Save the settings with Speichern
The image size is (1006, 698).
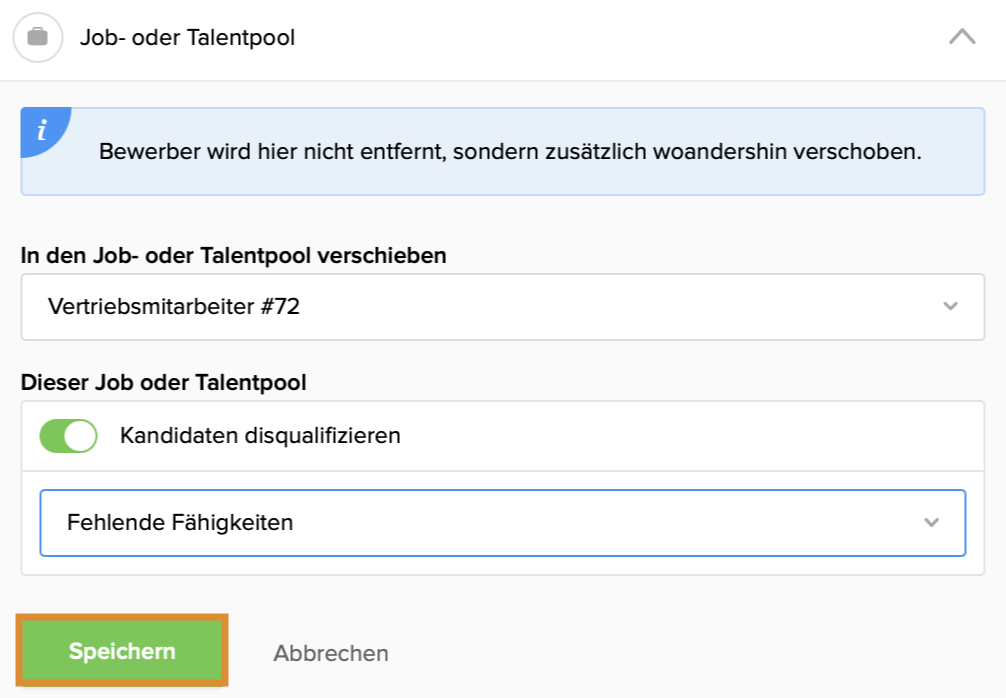122,651
